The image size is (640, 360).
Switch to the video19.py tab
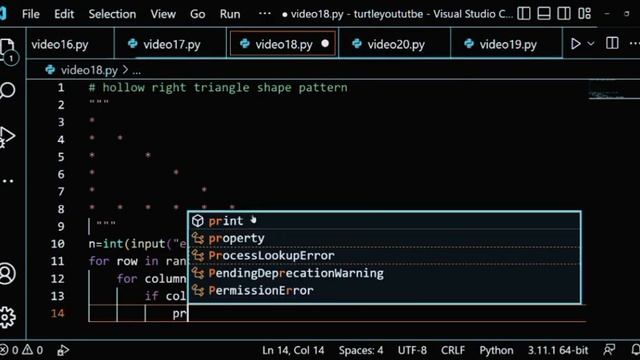[x=507, y=44]
